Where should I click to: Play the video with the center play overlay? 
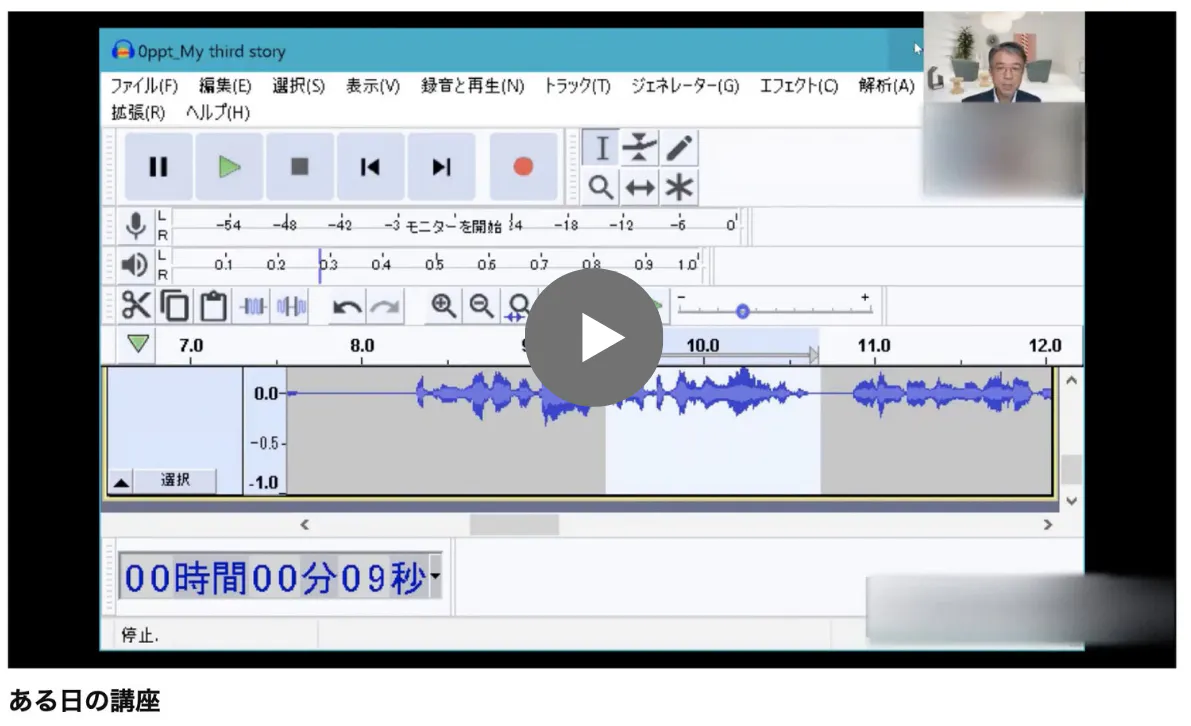[594, 338]
